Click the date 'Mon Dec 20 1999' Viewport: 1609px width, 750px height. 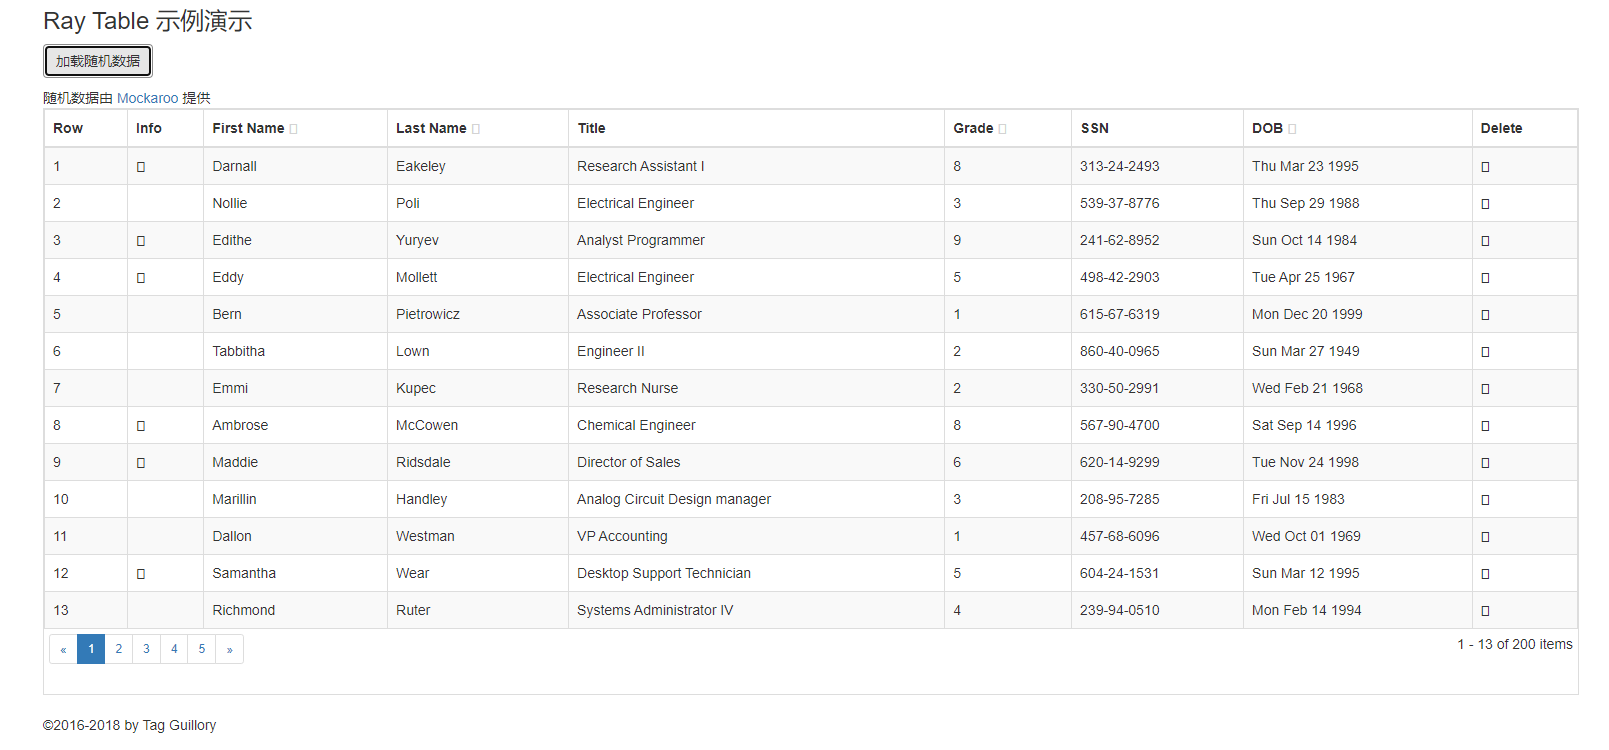1307,314
